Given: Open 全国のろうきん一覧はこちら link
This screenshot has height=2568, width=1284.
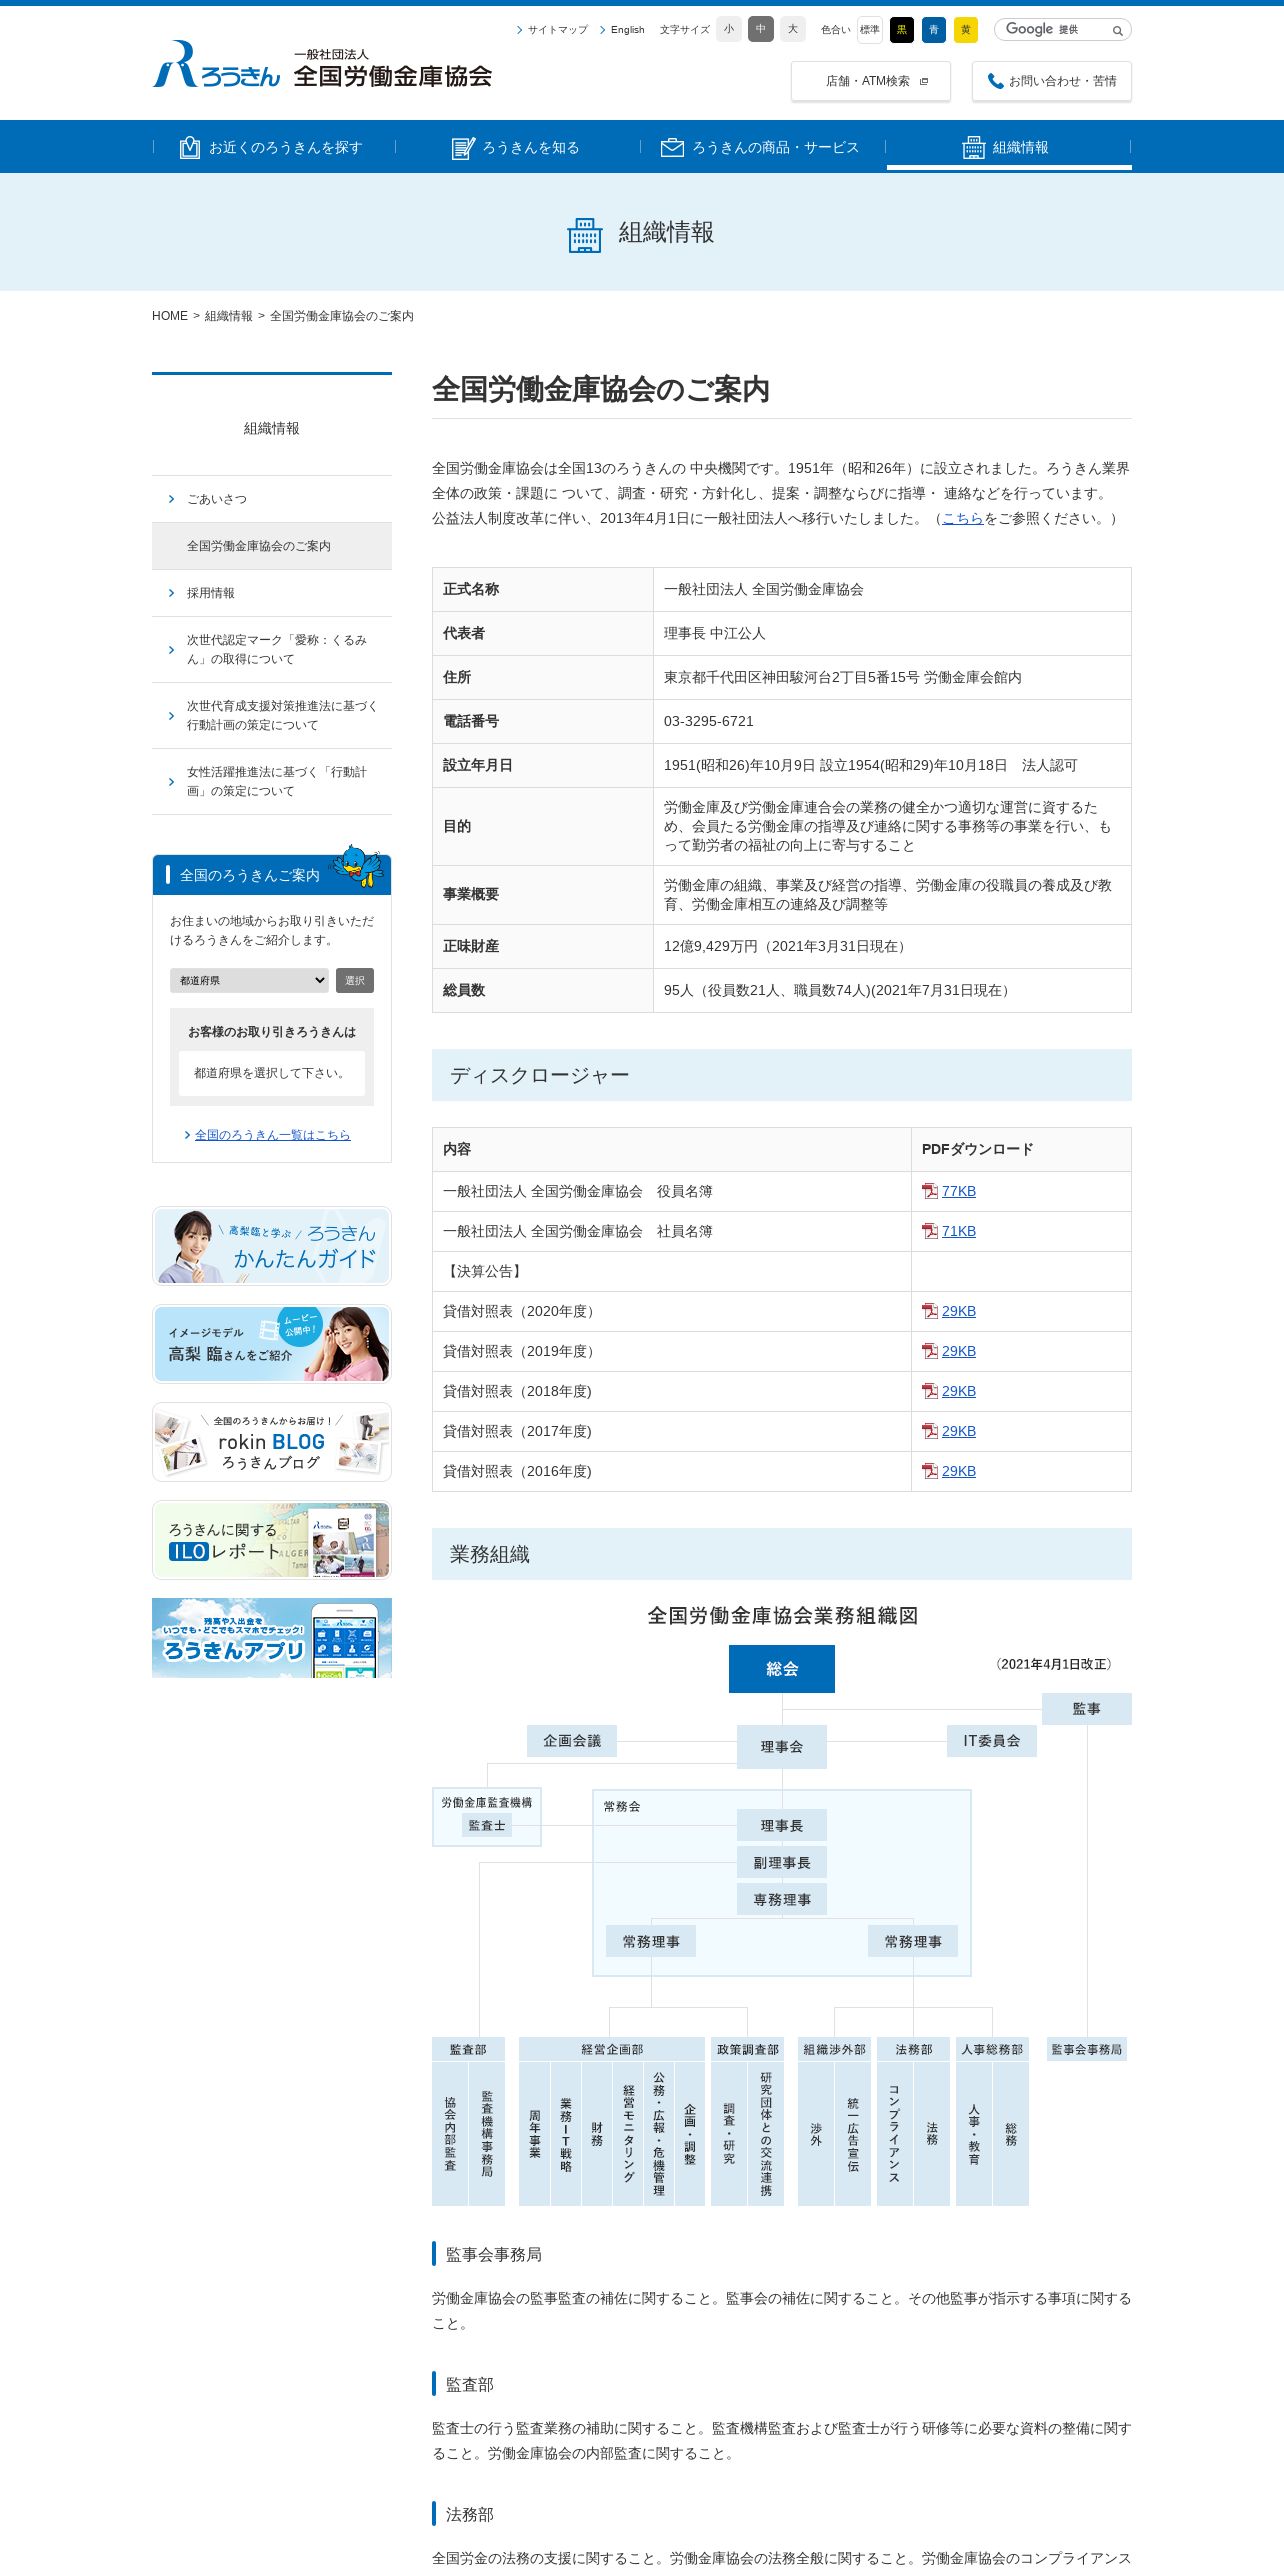Looking at the screenshot, I should (272, 1135).
